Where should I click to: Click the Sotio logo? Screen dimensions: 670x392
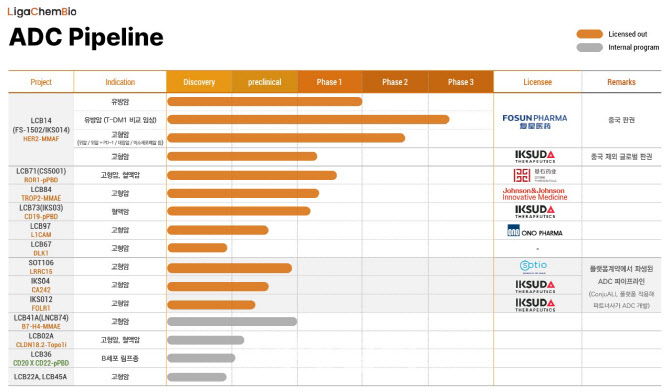click(533, 266)
